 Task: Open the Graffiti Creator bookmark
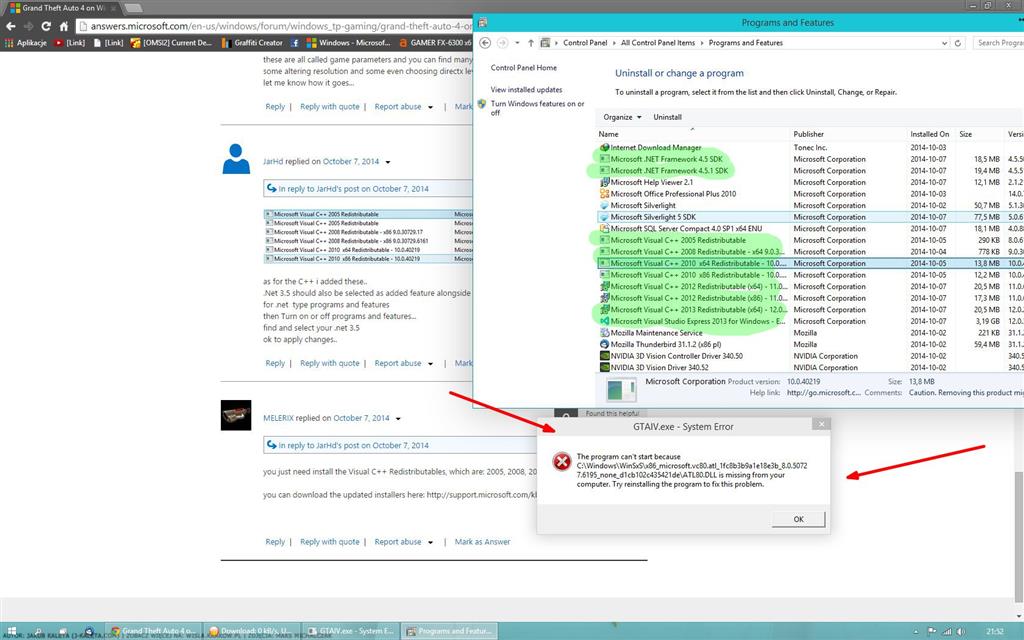tap(252, 42)
